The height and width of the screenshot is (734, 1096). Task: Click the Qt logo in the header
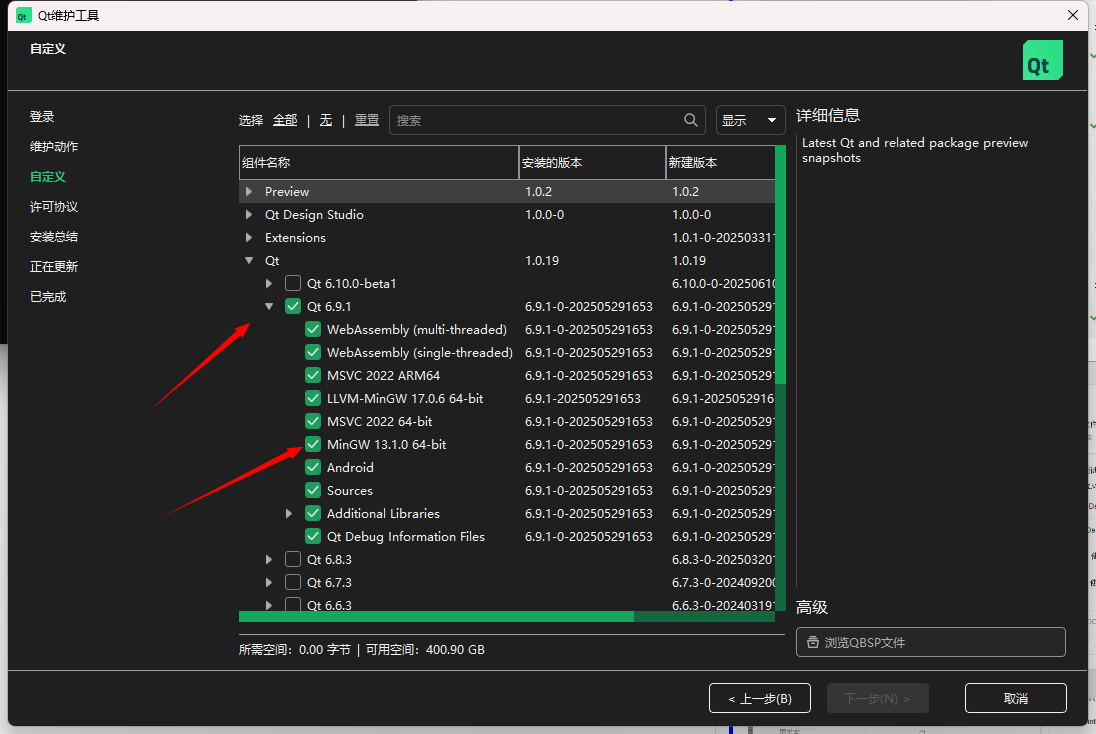(x=1042, y=60)
